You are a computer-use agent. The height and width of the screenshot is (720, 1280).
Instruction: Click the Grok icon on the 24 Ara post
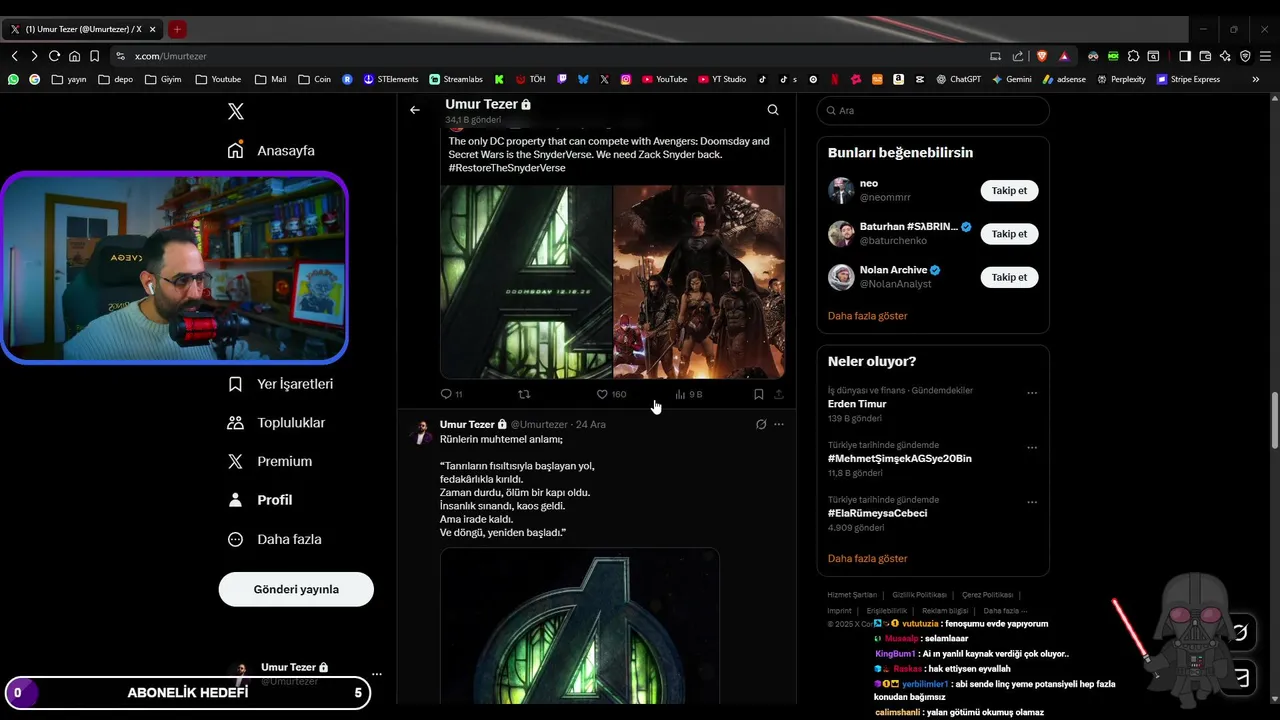click(x=761, y=424)
